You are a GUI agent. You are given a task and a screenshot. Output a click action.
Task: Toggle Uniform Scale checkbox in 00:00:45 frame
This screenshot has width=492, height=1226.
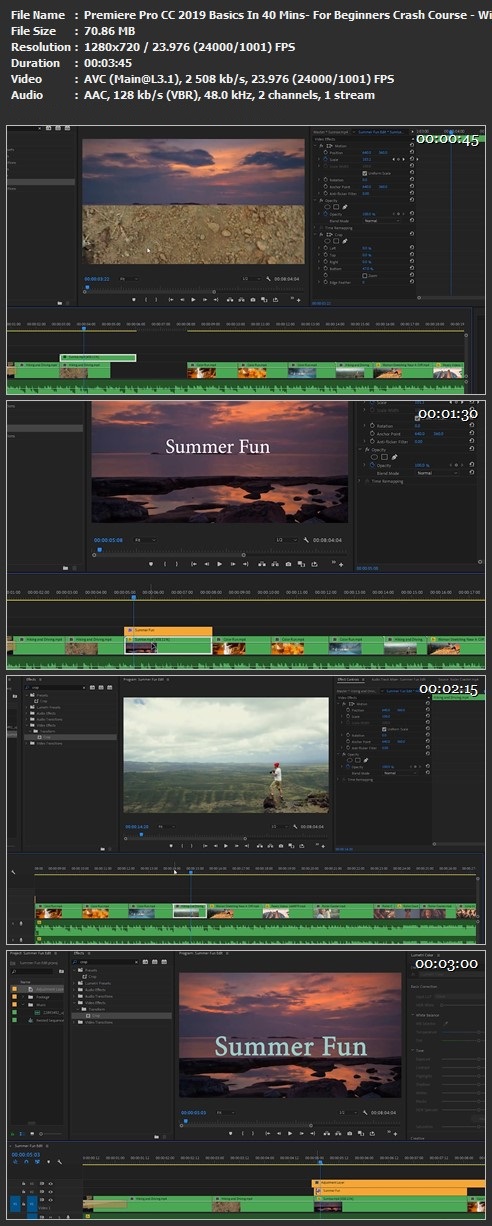[364, 173]
